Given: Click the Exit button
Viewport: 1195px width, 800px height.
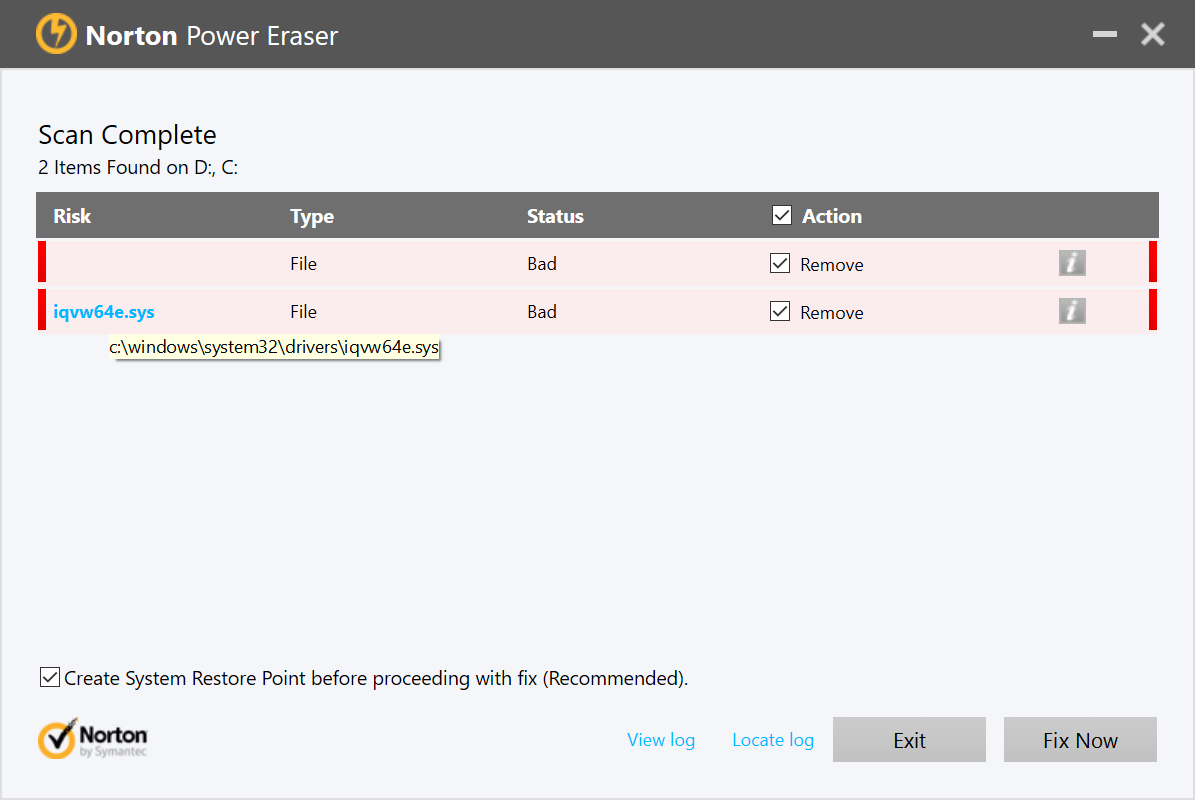Looking at the screenshot, I should click(x=909, y=740).
